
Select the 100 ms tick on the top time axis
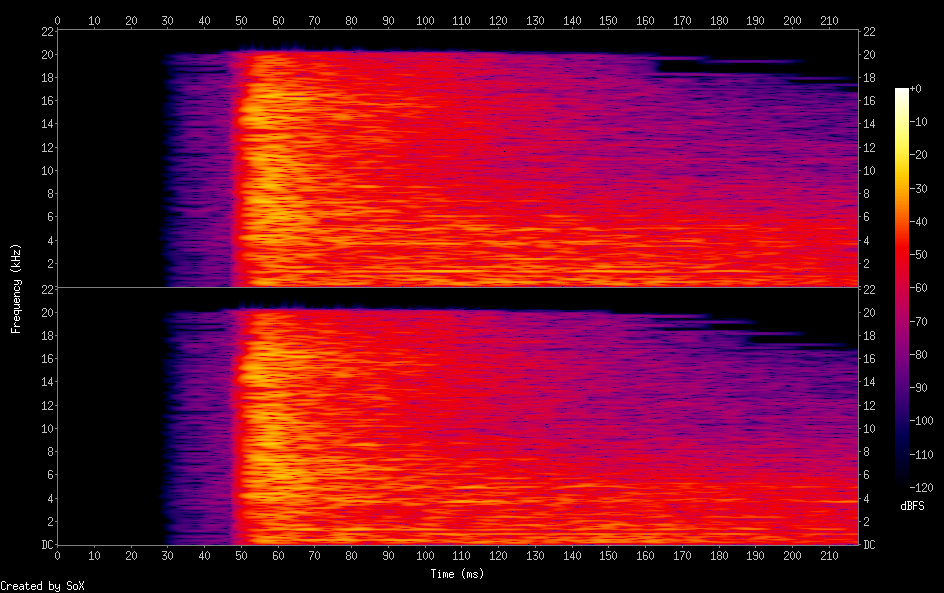click(x=426, y=19)
